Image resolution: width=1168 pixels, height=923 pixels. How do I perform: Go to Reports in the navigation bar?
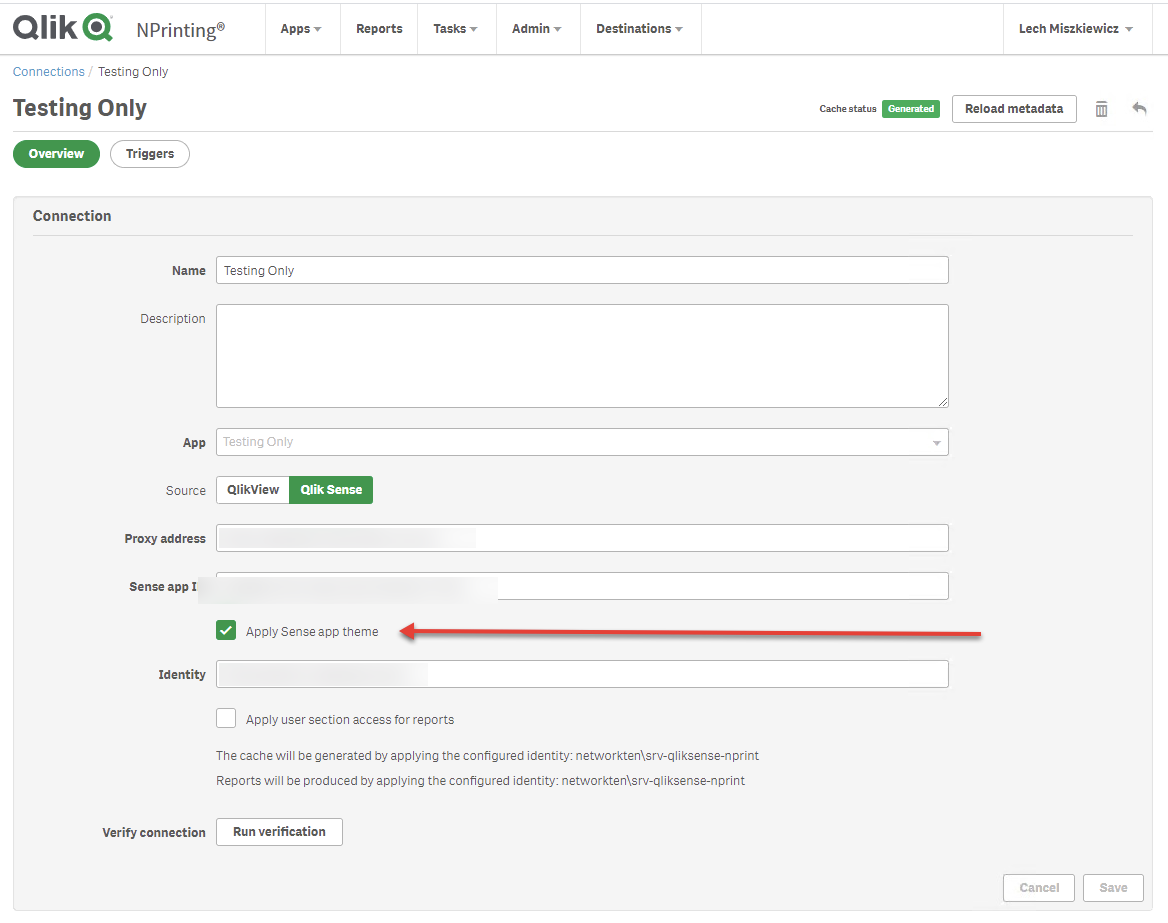coord(379,29)
